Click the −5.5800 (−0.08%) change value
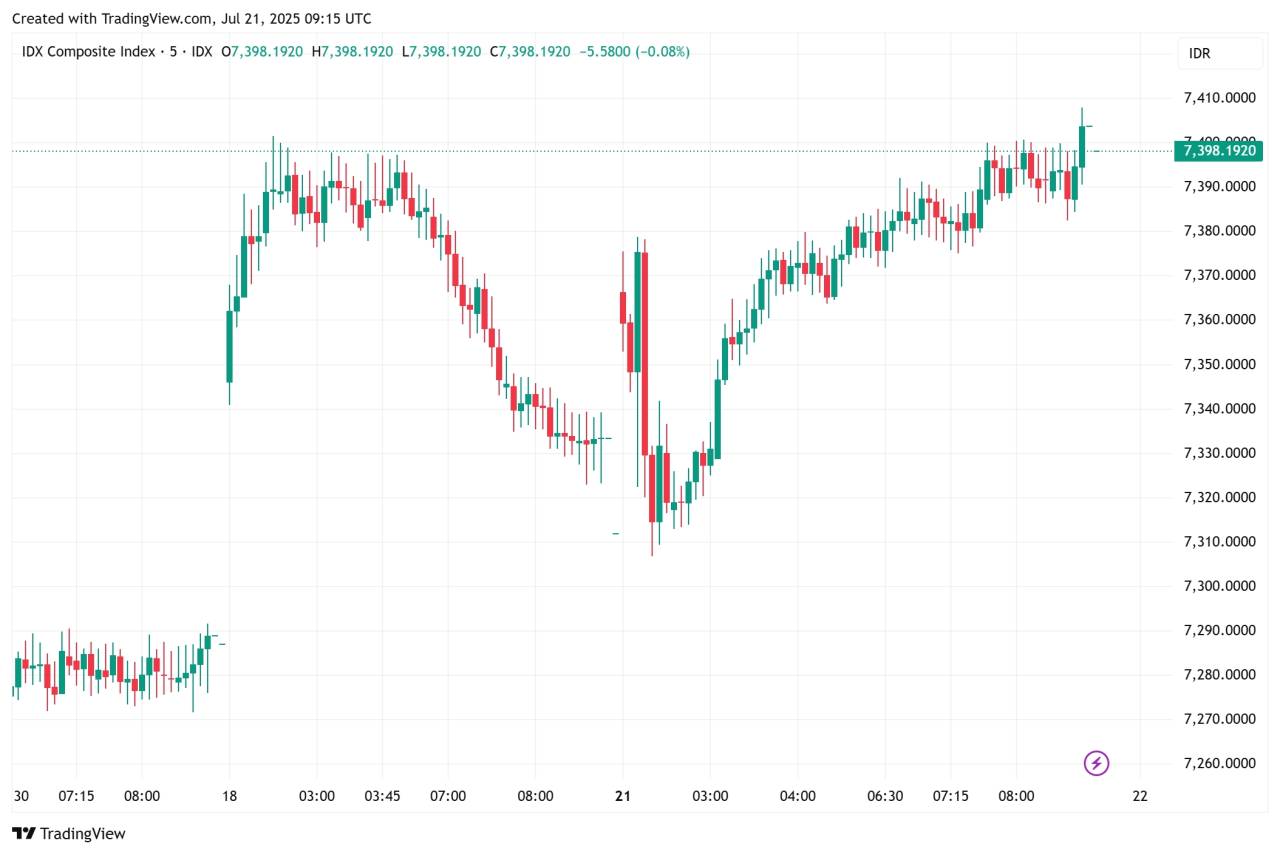 (x=635, y=51)
